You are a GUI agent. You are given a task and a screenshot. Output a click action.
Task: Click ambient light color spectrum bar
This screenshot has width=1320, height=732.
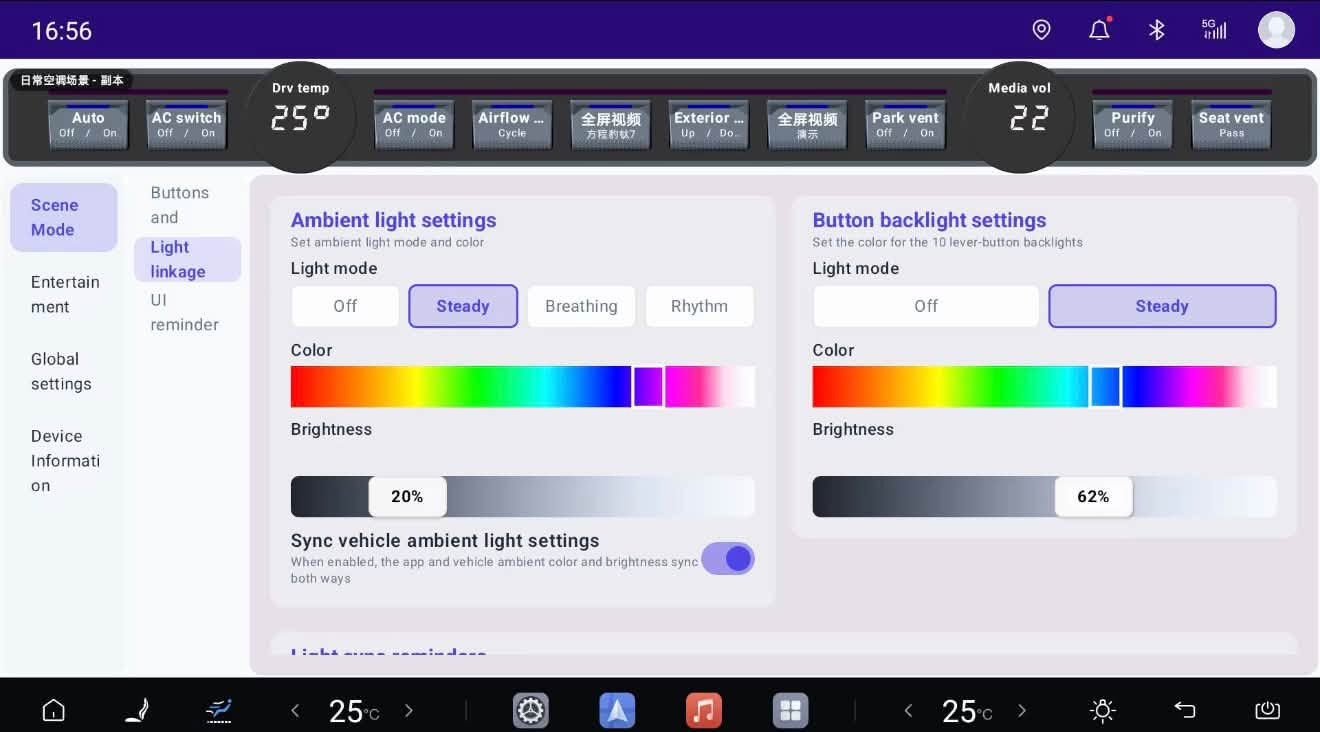pyautogui.click(x=523, y=387)
